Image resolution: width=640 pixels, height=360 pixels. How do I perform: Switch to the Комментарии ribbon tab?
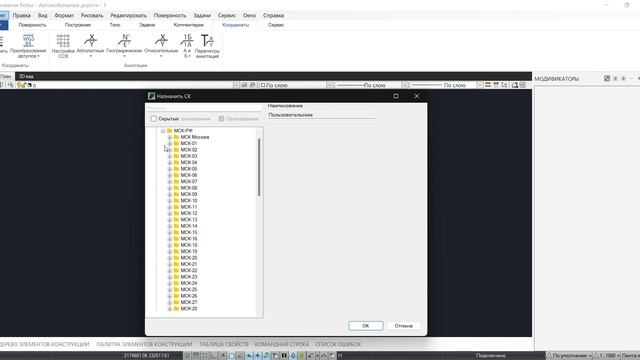(x=189, y=25)
